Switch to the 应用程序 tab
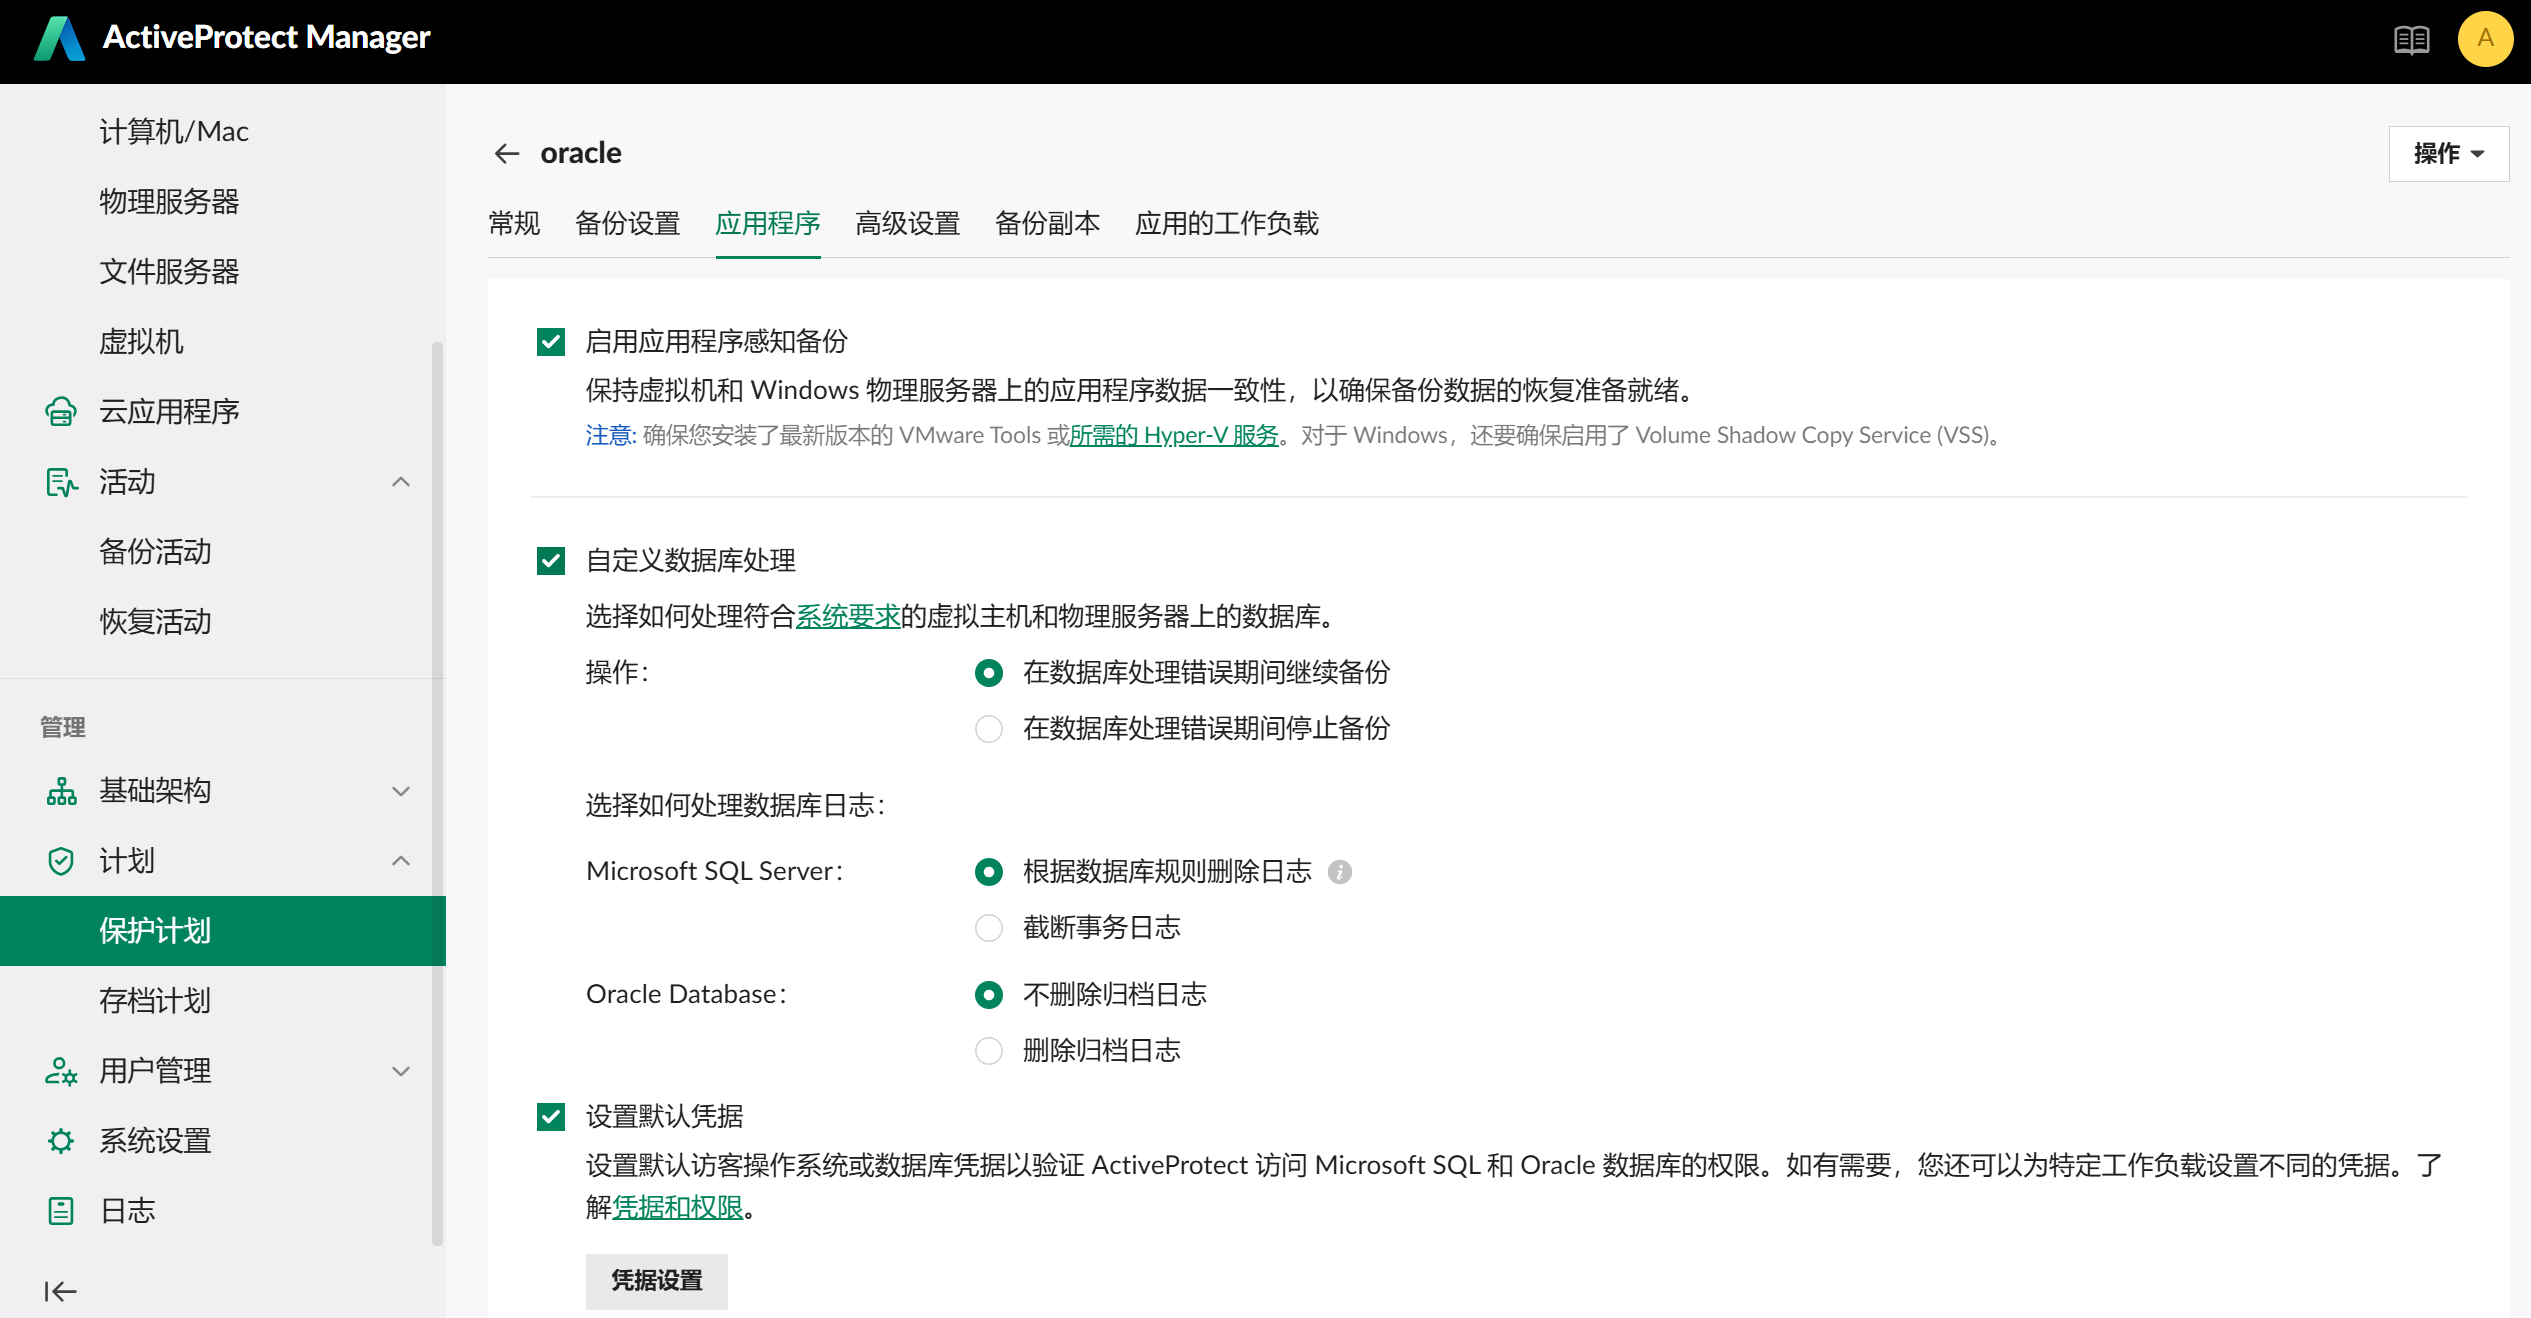This screenshot has height=1318, width=2531. pyautogui.click(x=768, y=224)
